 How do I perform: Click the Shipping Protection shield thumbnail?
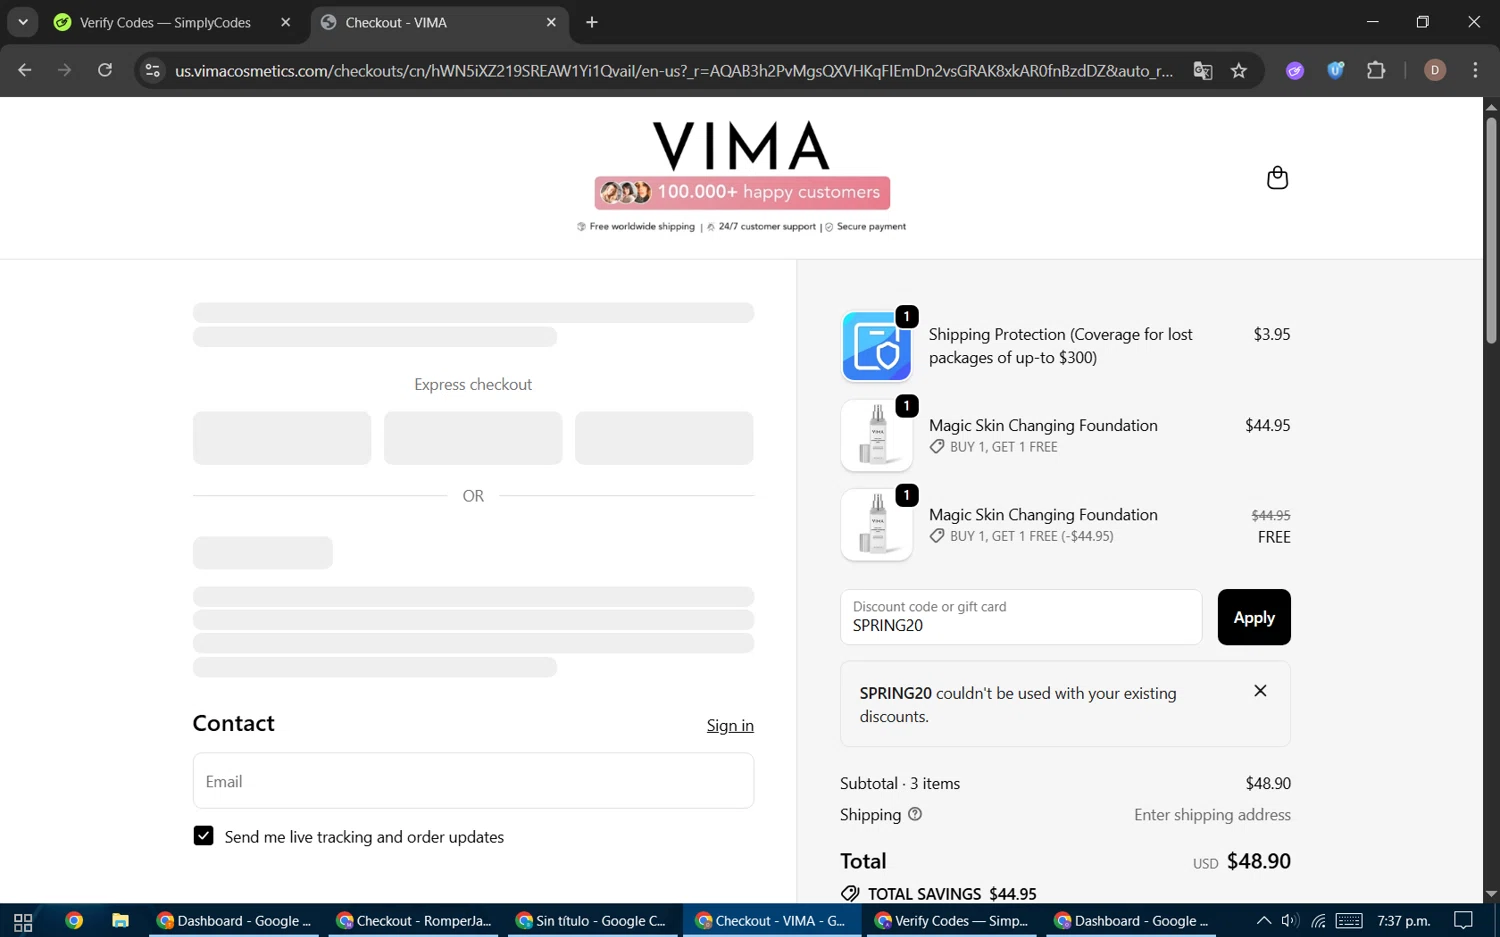[x=877, y=346]
